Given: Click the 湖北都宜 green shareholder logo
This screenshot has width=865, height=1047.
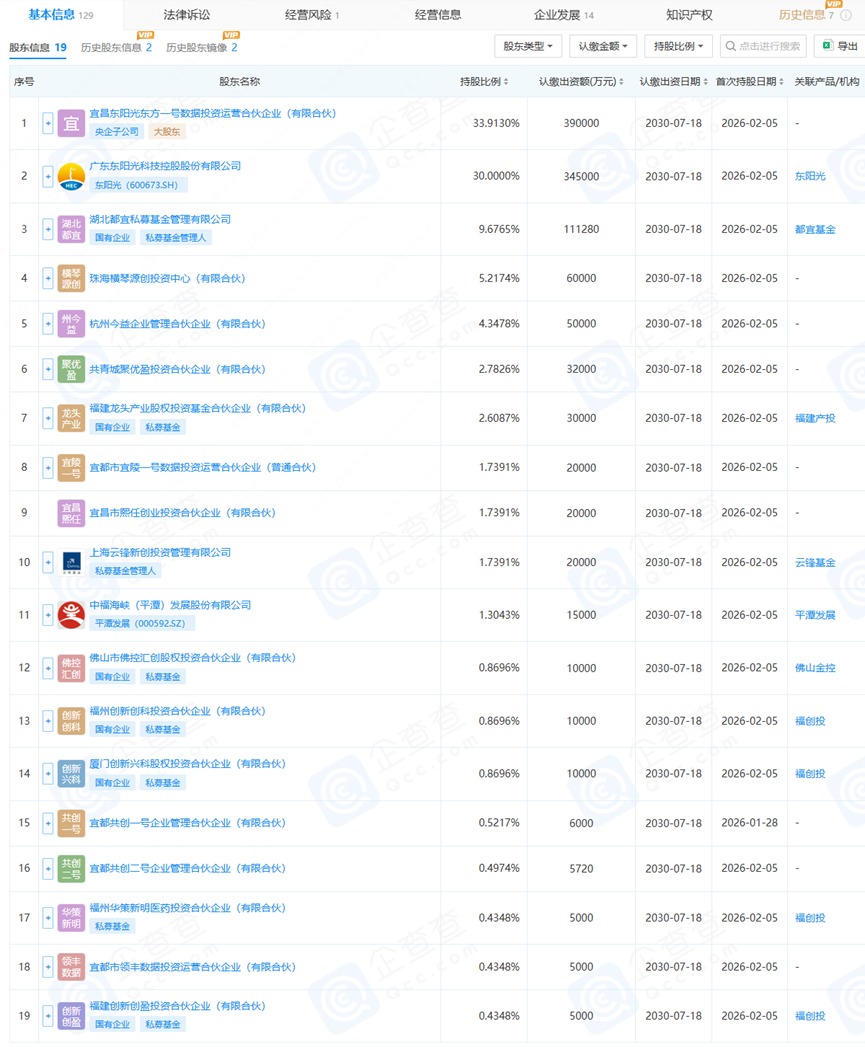Looking at the screenshot, I should [70, 226].
